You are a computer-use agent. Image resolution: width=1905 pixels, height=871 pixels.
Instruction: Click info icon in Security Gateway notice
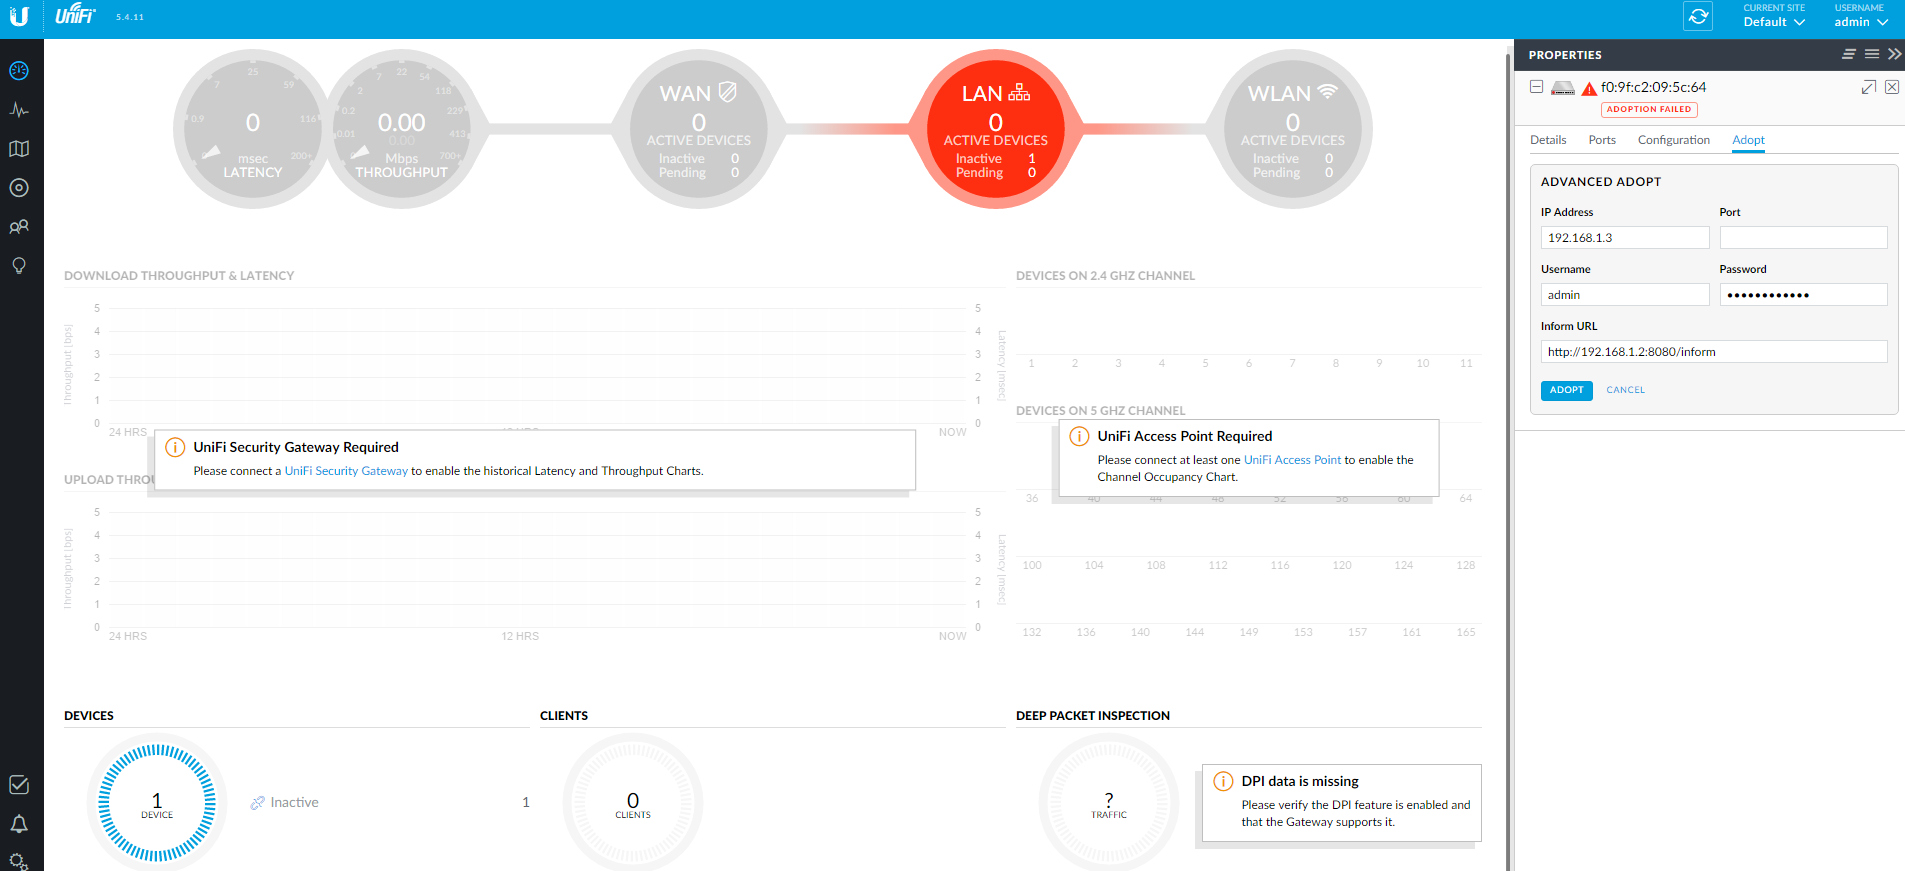pos(175,447)
